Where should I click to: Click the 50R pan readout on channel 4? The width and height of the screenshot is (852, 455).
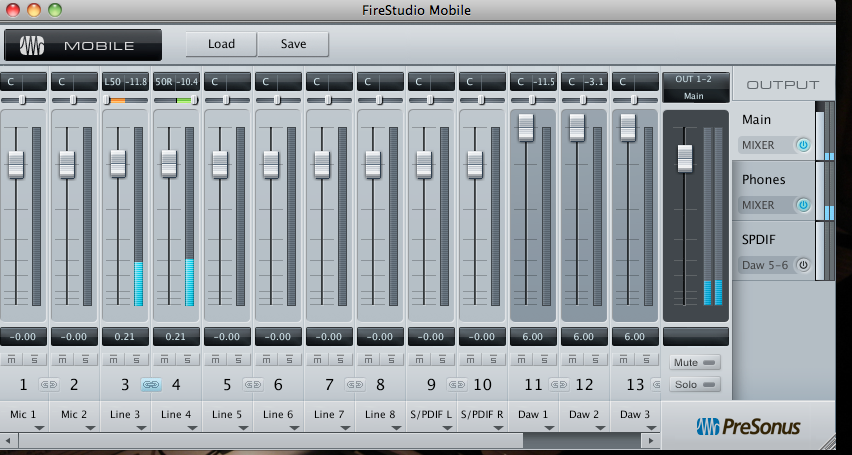165,82
